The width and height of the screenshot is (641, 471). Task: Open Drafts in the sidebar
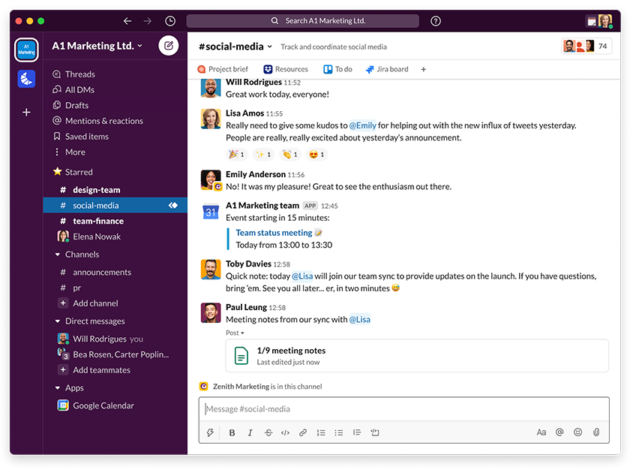71,105
